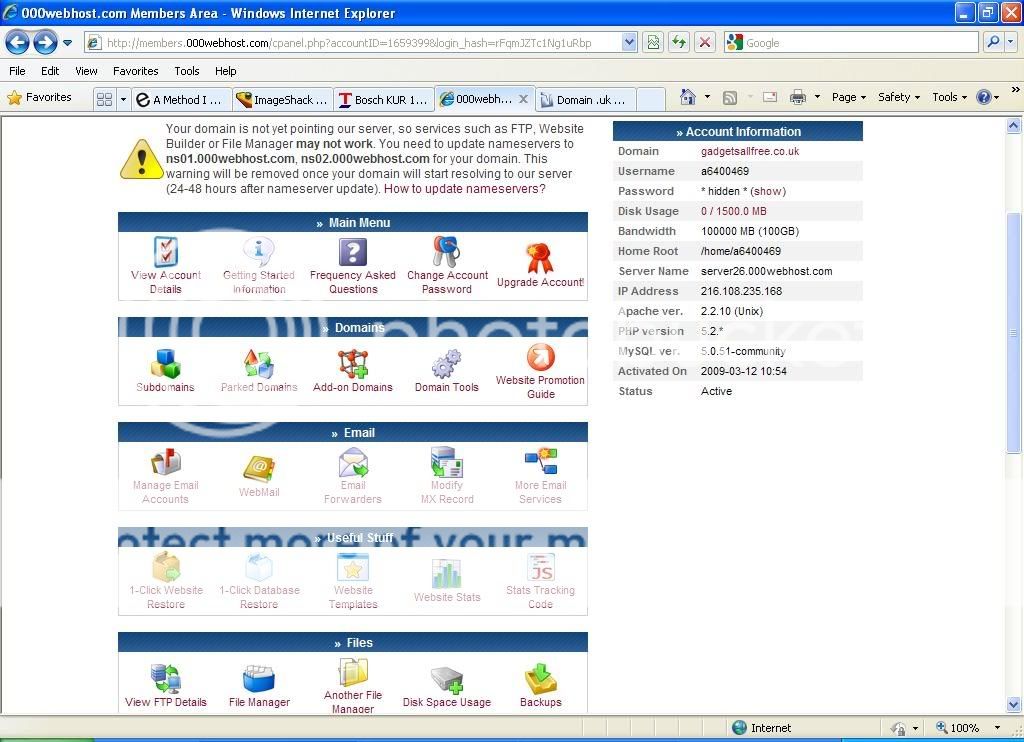The width and height of the screenshot is (1024, 742).
Task: Expand the Safety toolbar menu
Action: click(899, 97)
